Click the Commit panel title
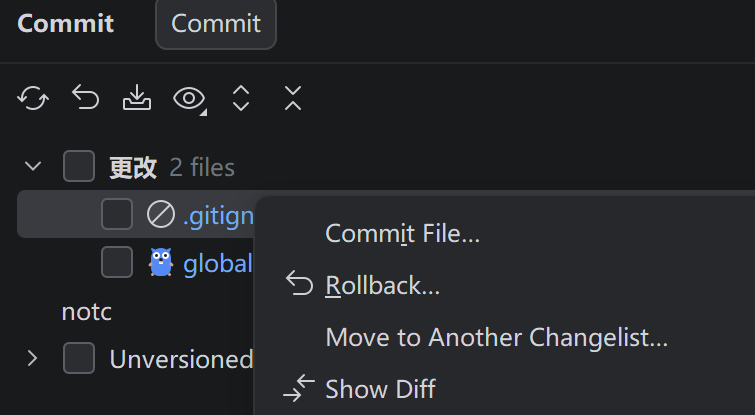 pos(66,24)
